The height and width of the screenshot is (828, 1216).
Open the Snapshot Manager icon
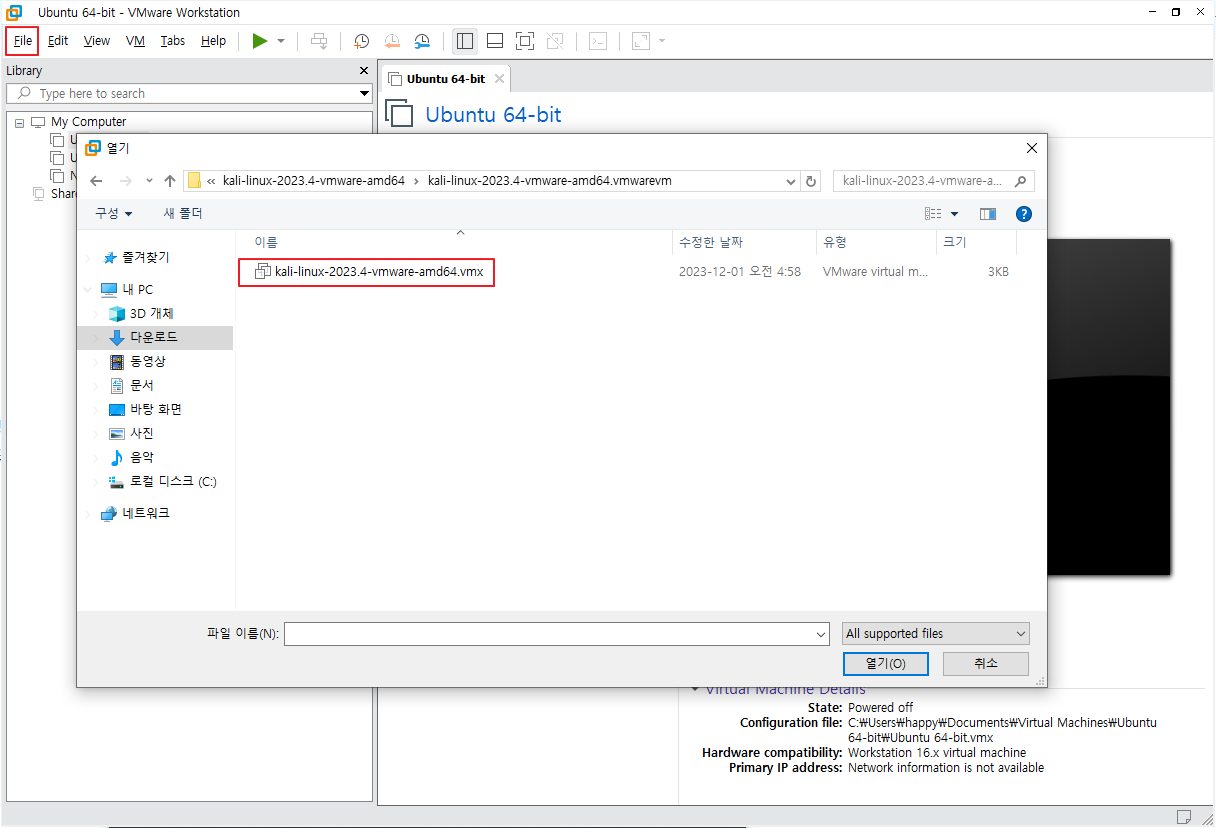(422, 41)
